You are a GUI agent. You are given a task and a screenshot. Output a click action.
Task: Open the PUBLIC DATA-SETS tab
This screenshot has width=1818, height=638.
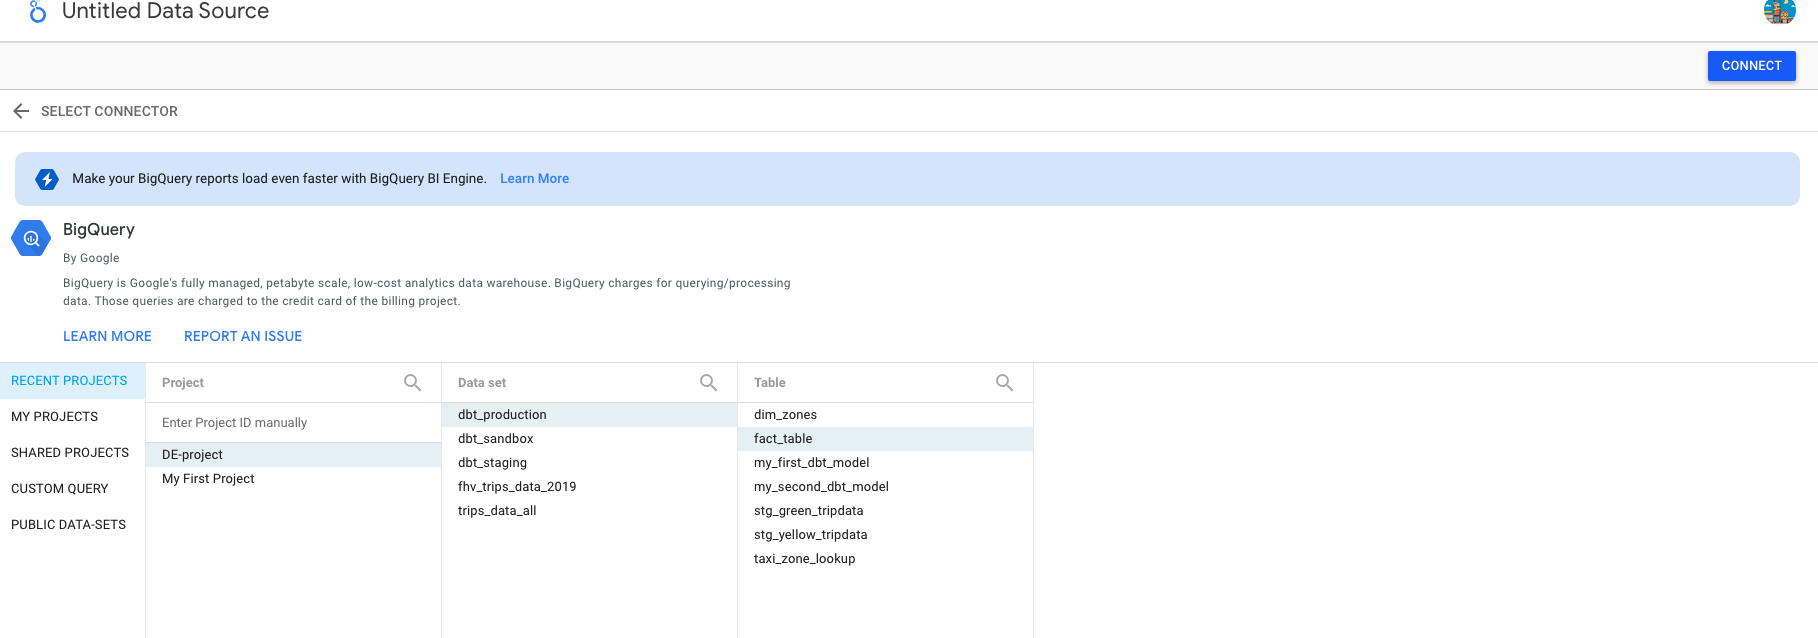click(72, 525)
